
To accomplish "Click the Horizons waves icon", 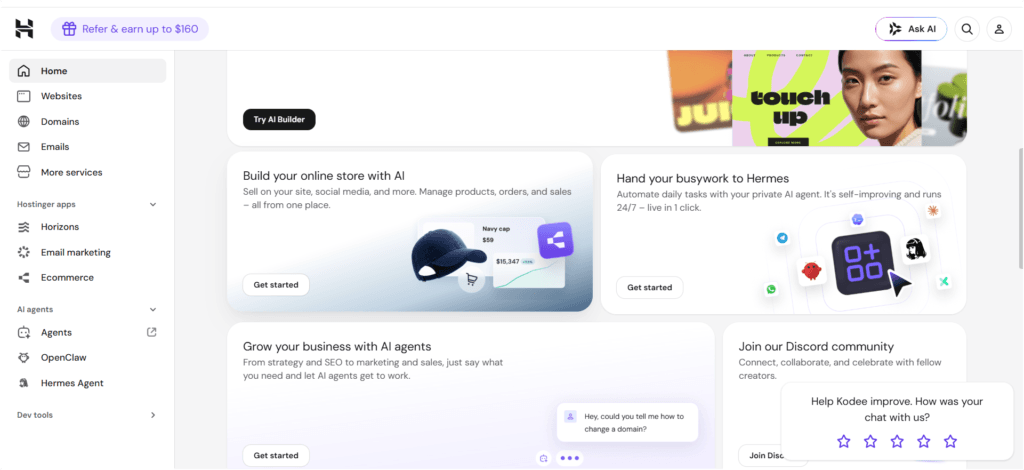I will (24, 227).
